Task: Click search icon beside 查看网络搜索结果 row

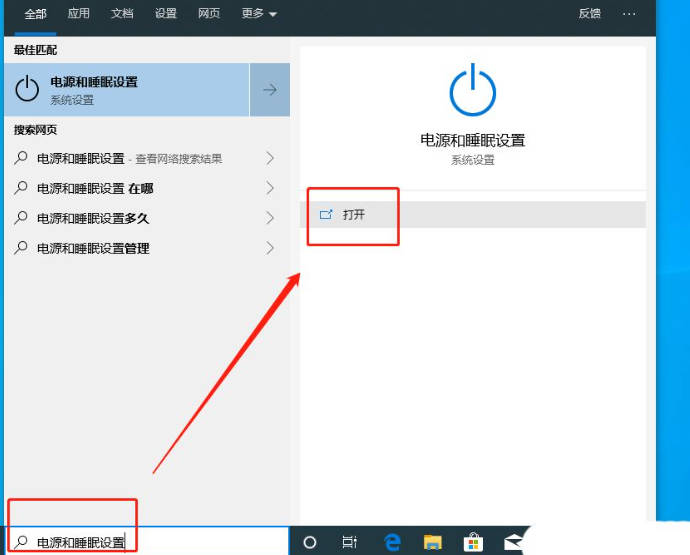Action: click(x=21, y=158)
